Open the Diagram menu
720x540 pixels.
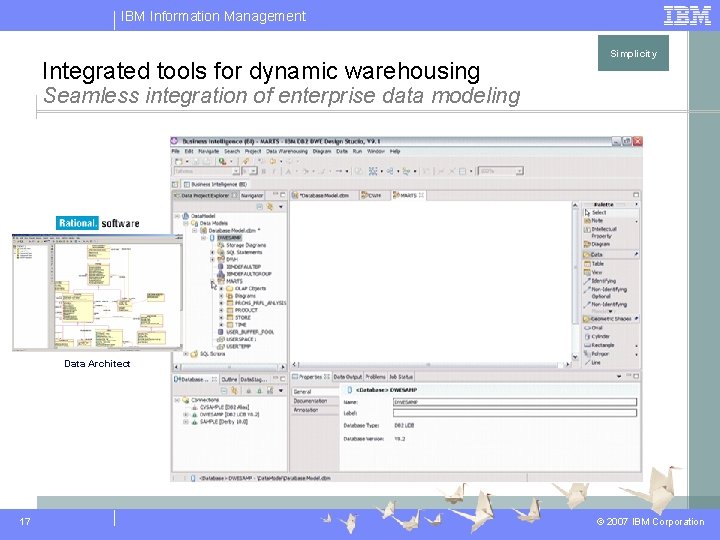click(x=321, y=151)
